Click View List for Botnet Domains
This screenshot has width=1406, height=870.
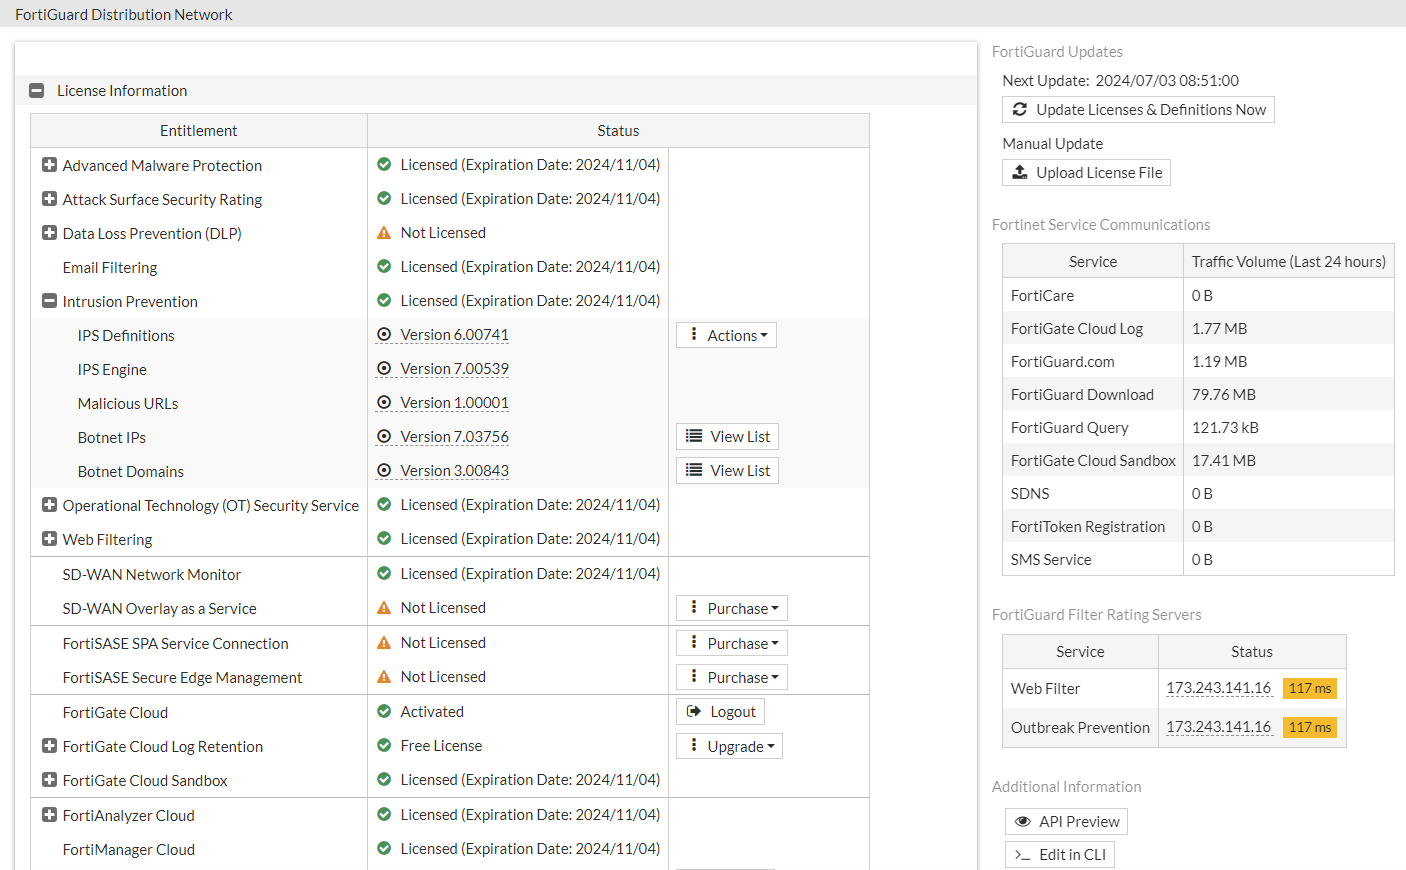727,471
